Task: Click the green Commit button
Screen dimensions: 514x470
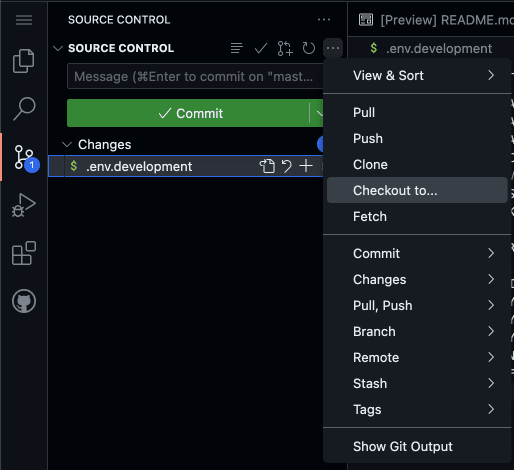Action: [188, 113]
